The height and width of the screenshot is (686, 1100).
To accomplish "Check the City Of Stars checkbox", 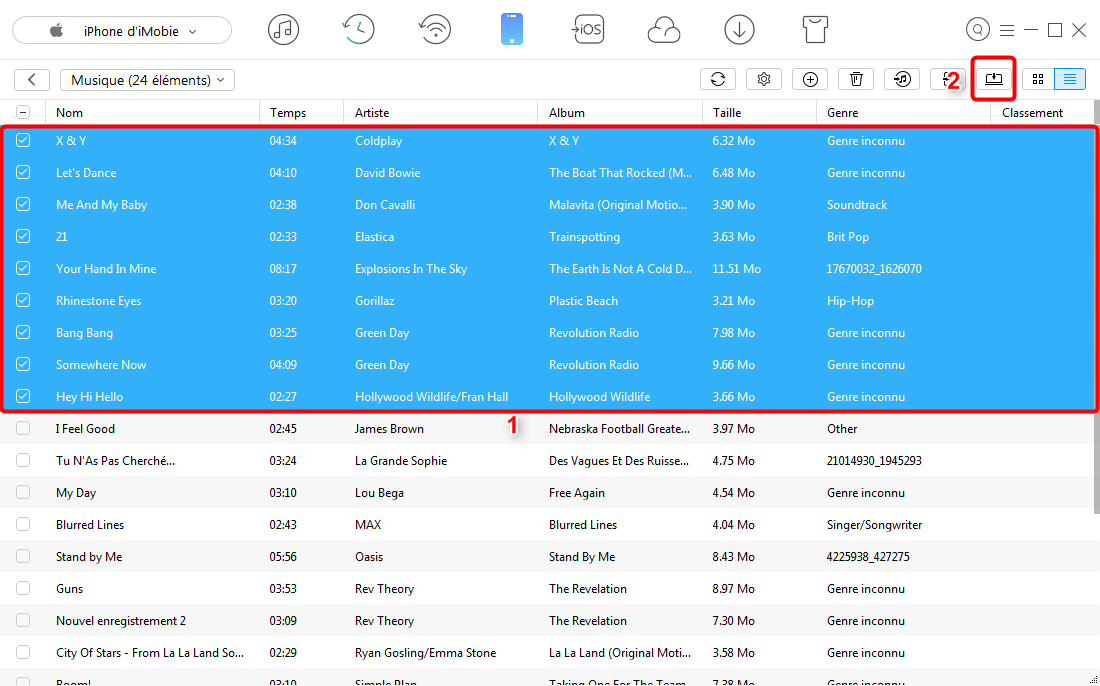I will click(23, 652).
